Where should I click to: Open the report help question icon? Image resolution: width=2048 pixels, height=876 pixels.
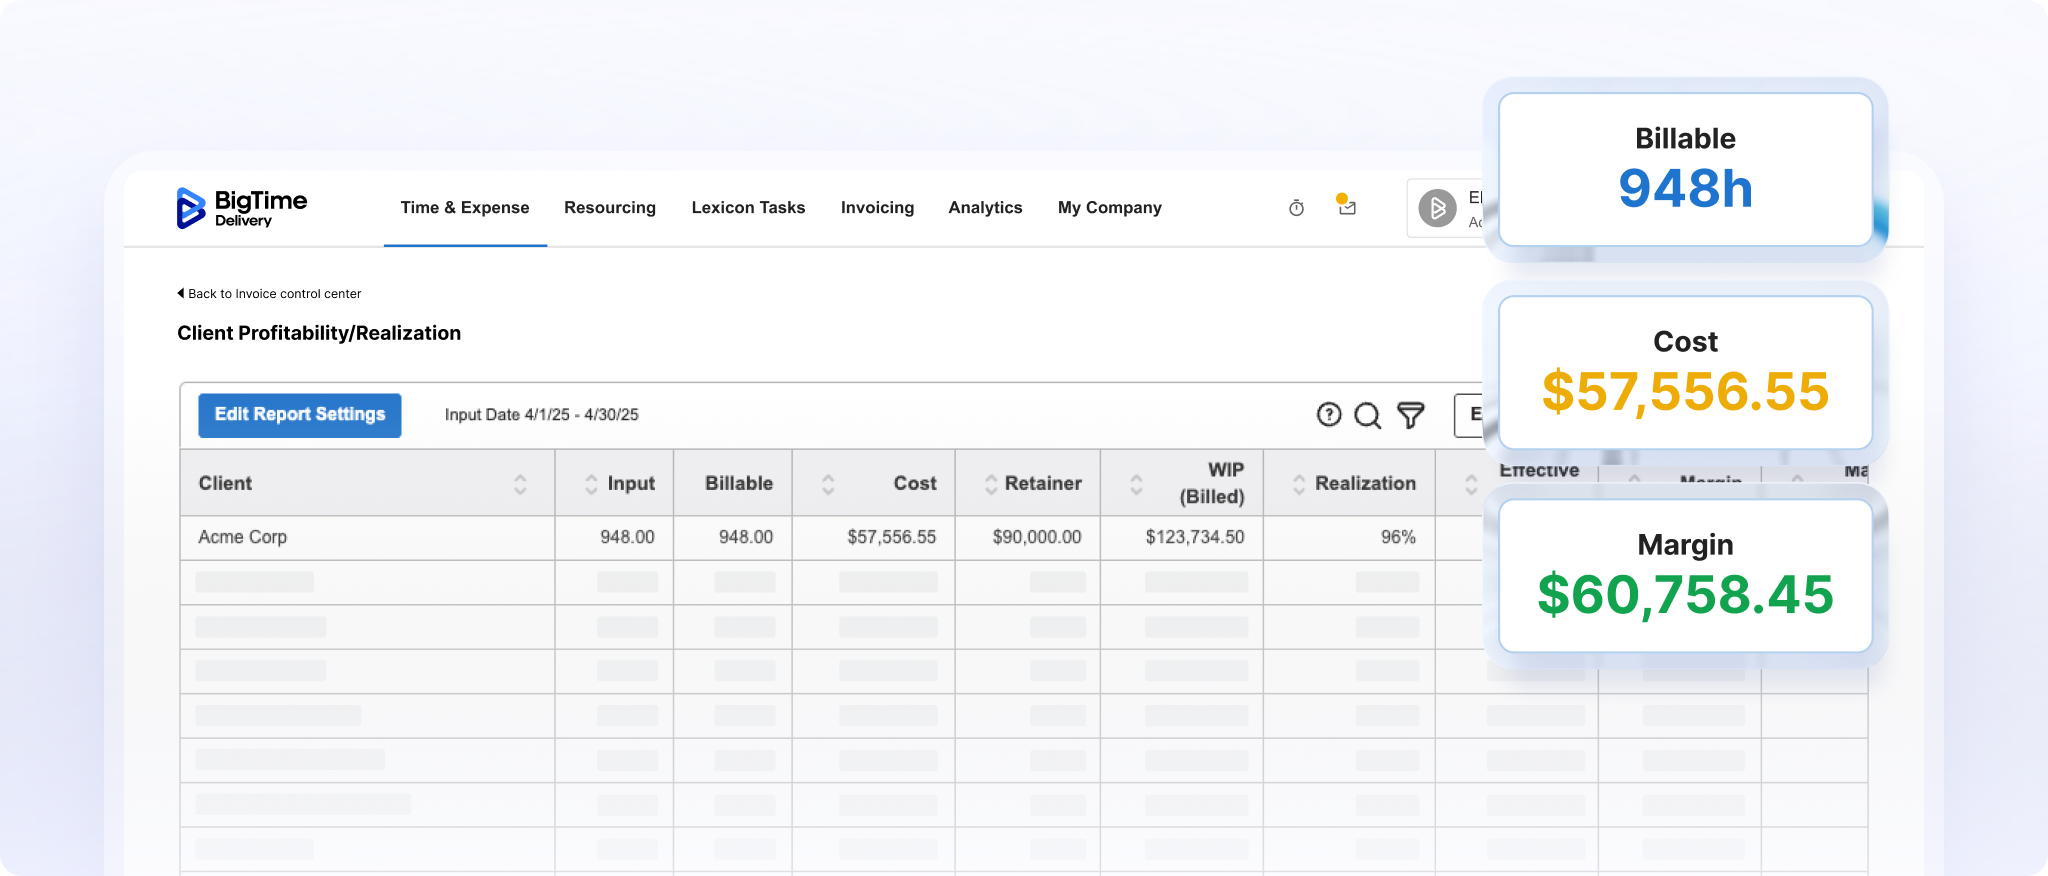pyautogui.click(x=1328, y=415)
